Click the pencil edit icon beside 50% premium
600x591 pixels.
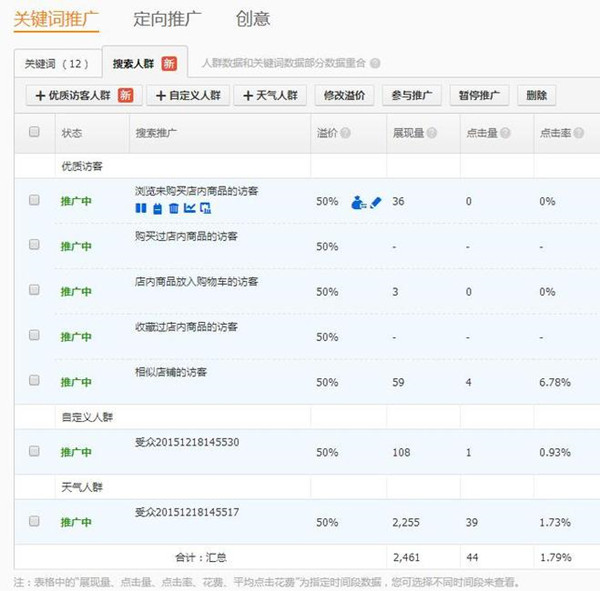(x=376, y=202)
